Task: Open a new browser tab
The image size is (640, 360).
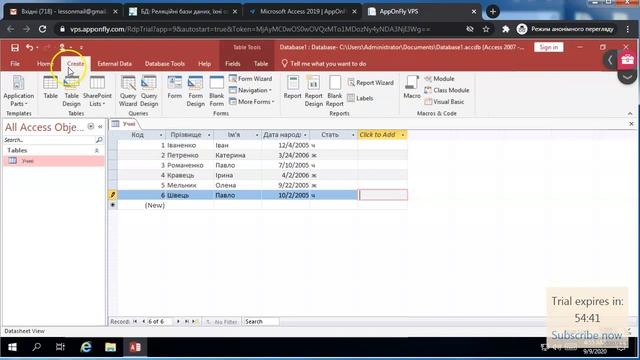Action: click(x=493, y=11)
